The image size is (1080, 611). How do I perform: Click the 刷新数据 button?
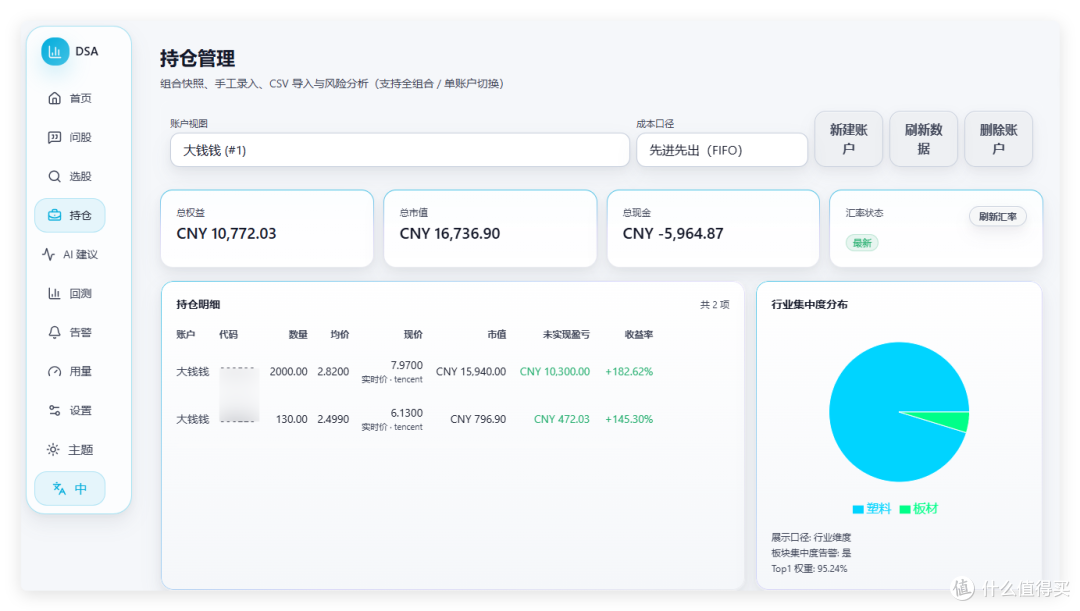[x=924, y=138]
